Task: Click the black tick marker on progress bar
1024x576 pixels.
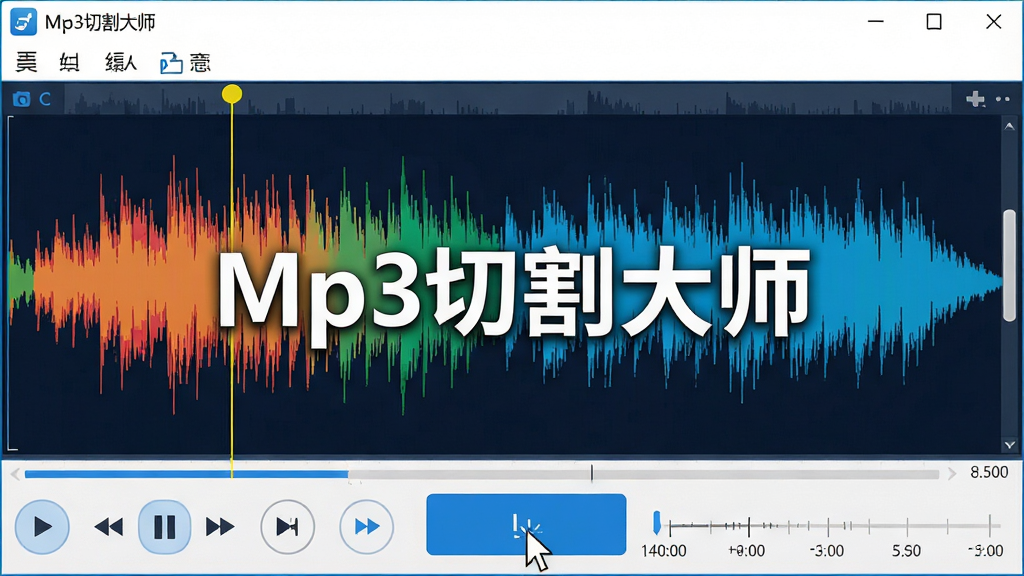Action: point(592,473)
